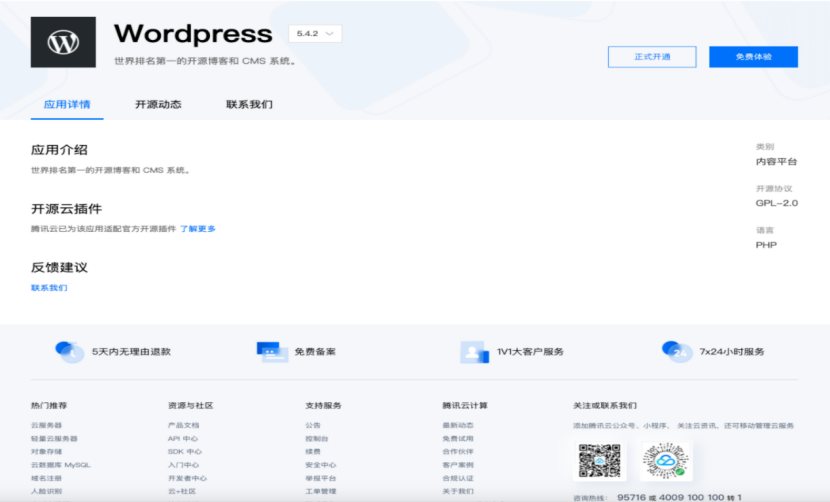
Task: Click the round mini-program QR code
Action: [665, 461]
